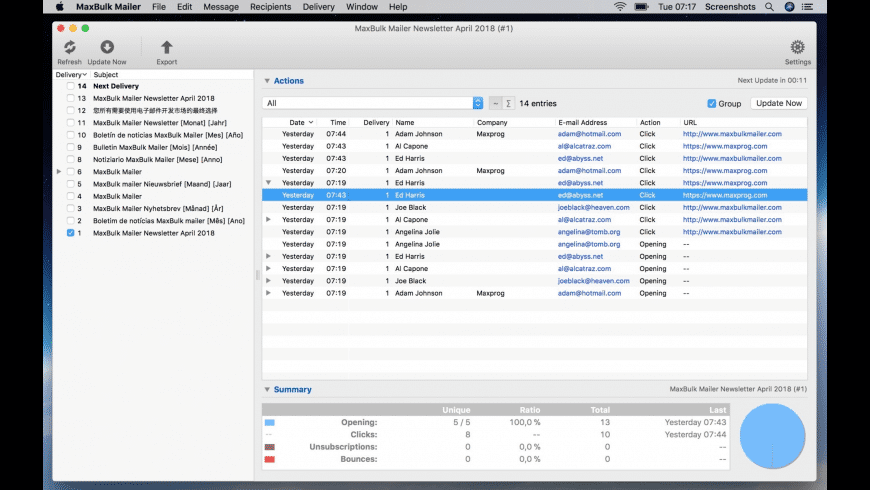
Task: Click the Update Now download icon in toolbar
Action: pos(107,47)
